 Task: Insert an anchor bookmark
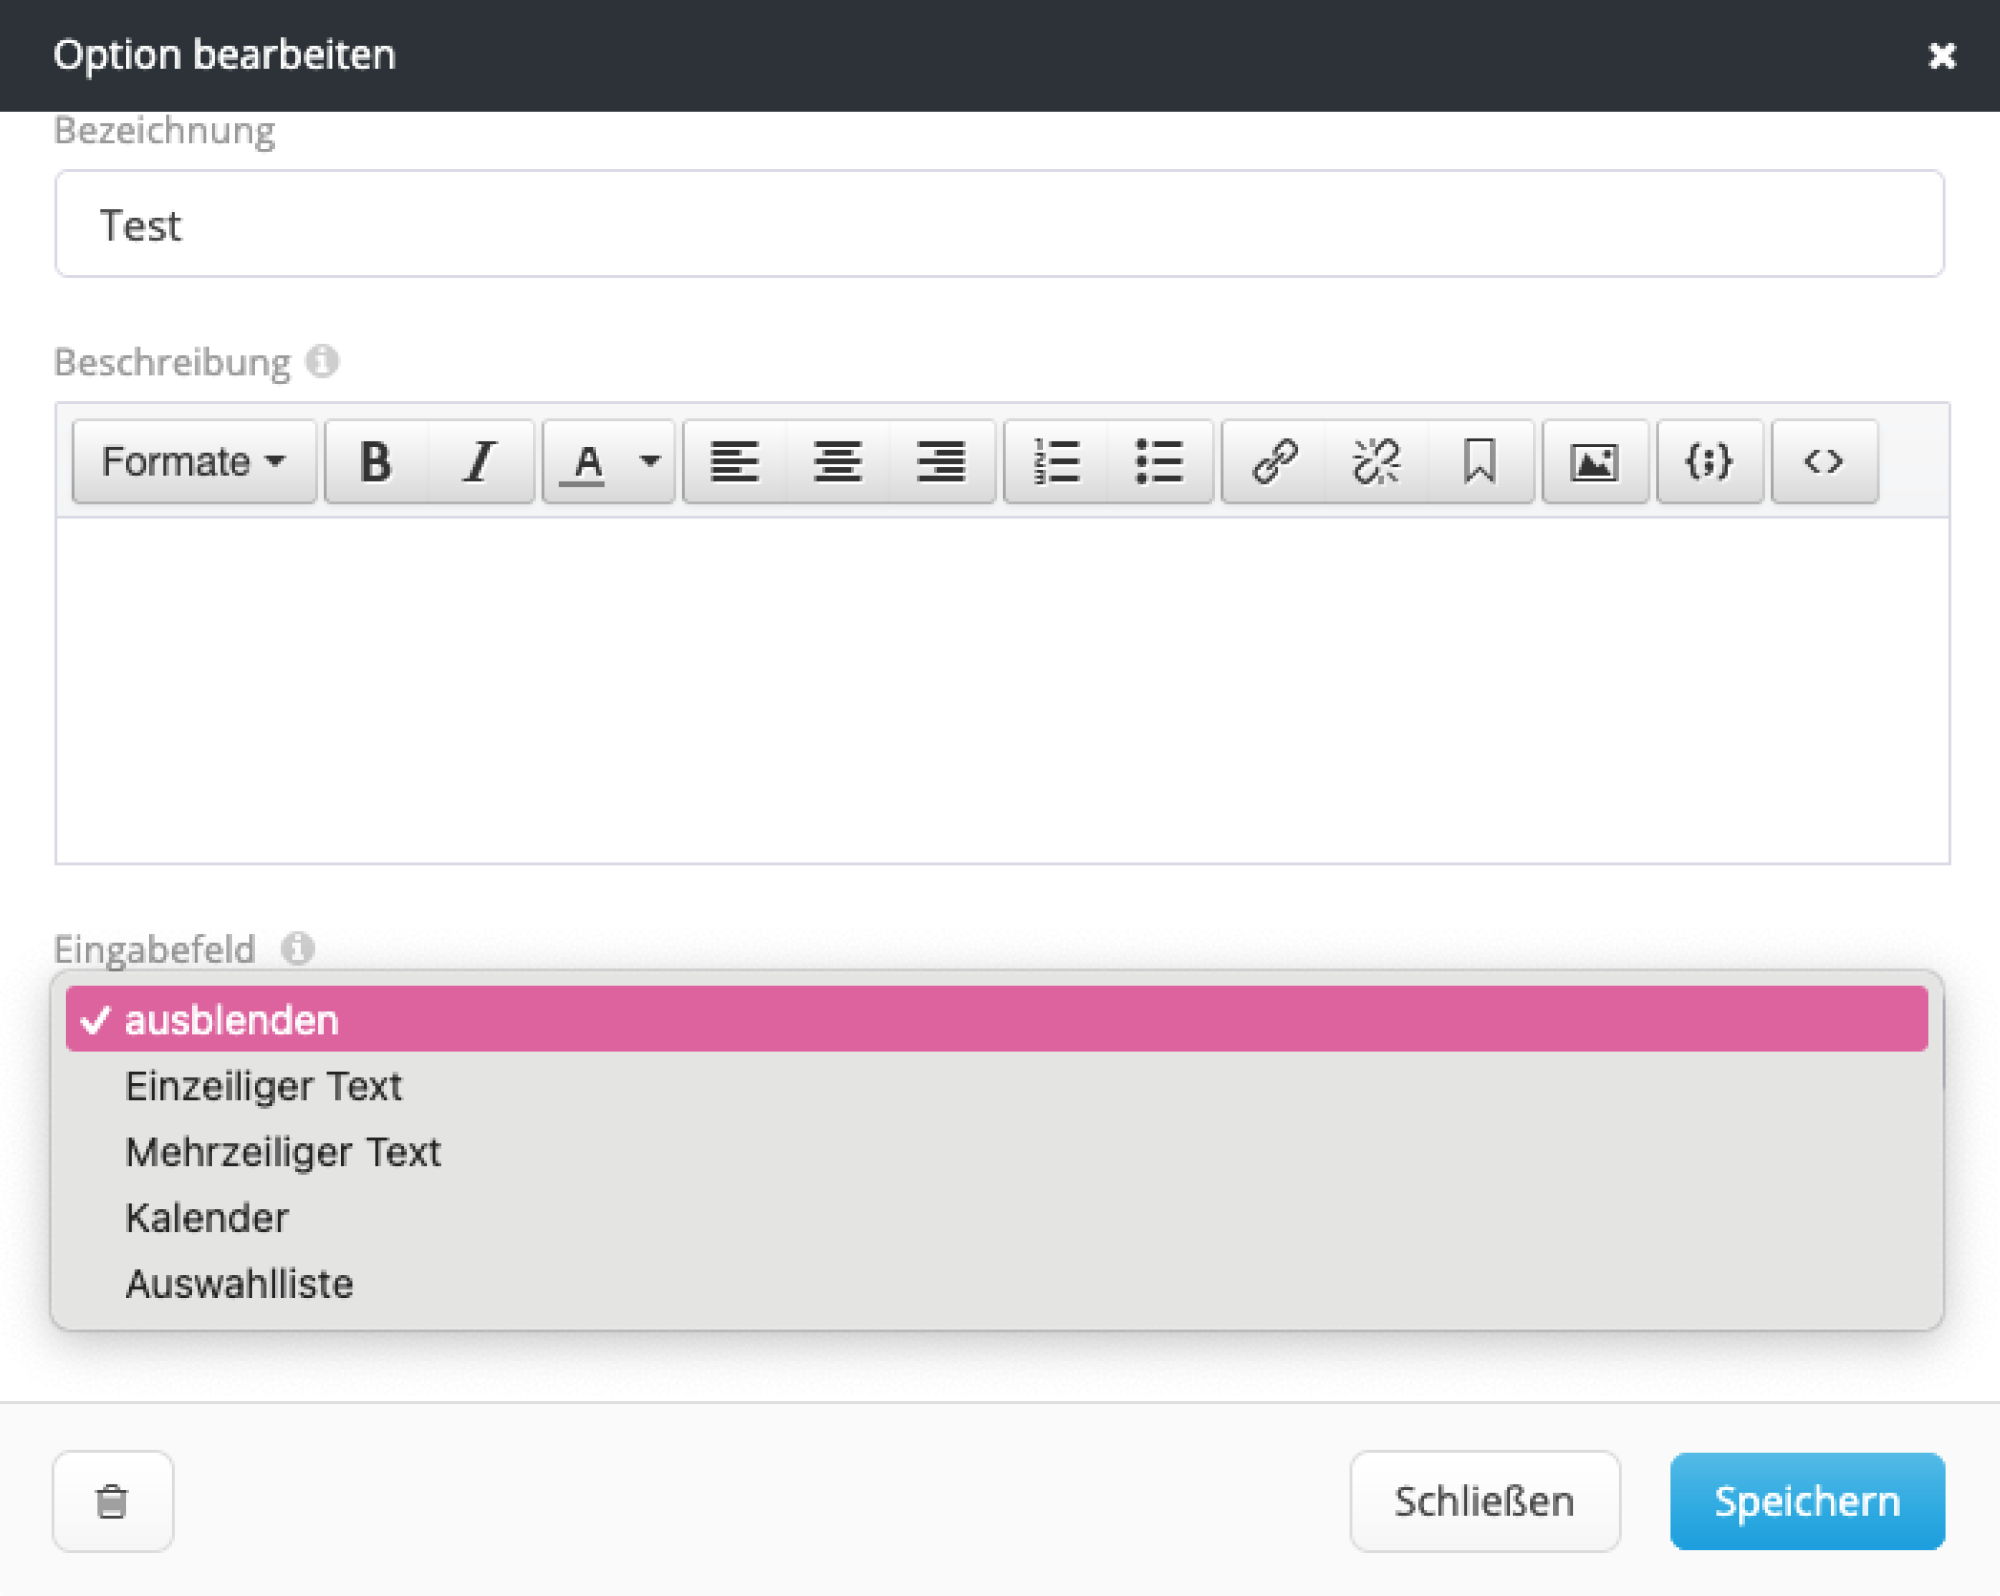[1480, 462]
